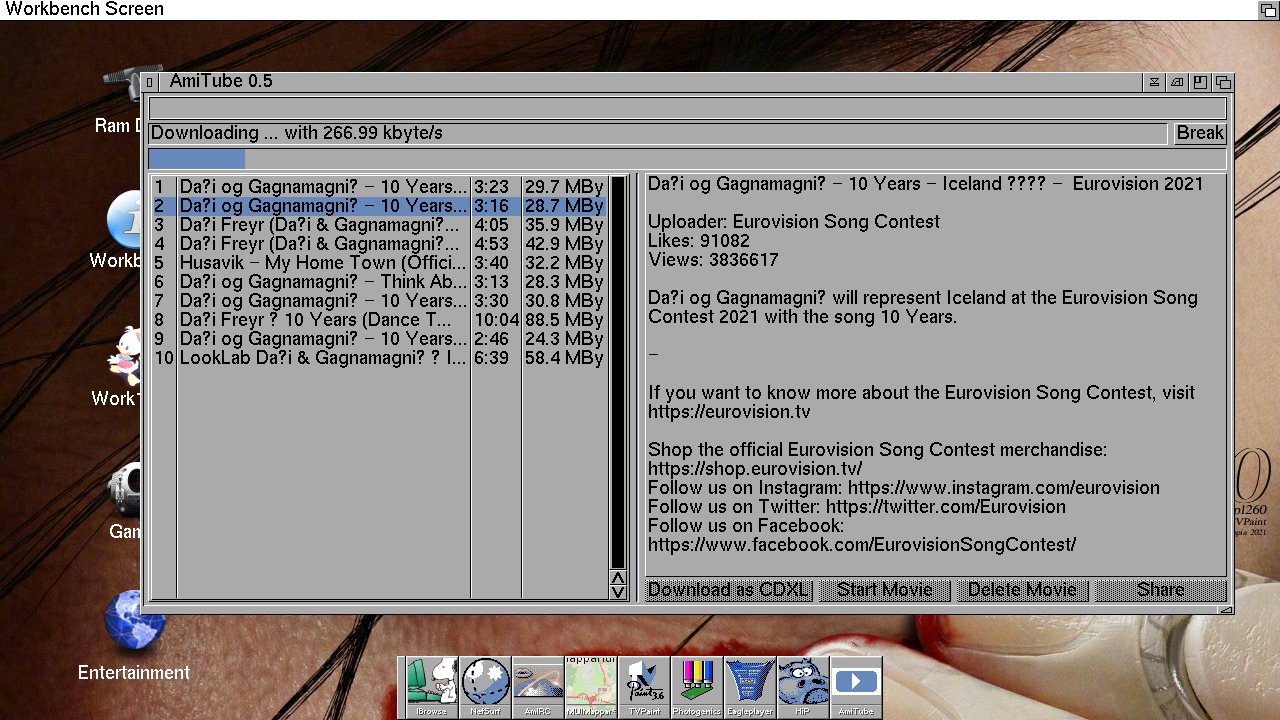Click the Start Movie button
Screen dimensions: 1280x720
tap(884, 590)
